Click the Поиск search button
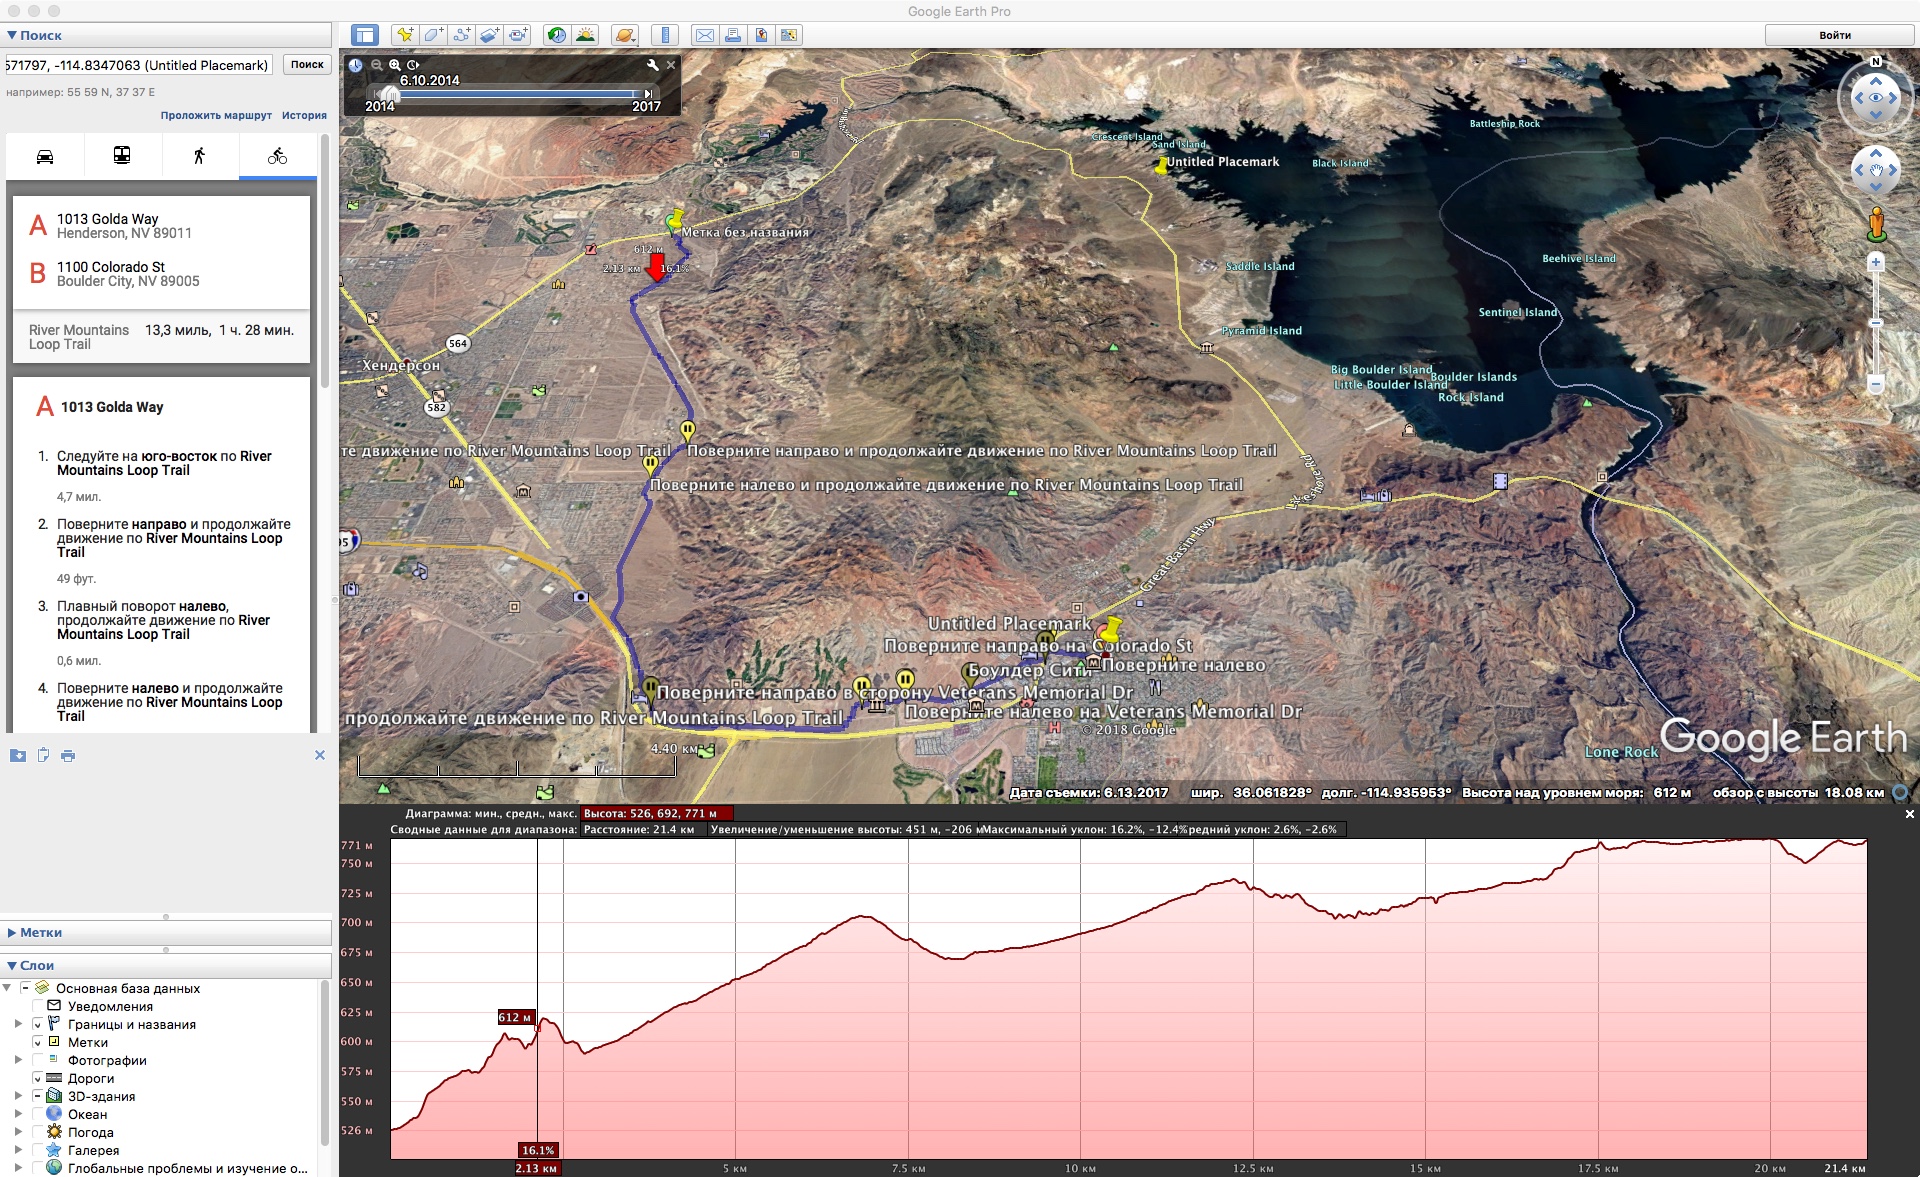This screenshot has height=1177, width=1920. point(307,64)
